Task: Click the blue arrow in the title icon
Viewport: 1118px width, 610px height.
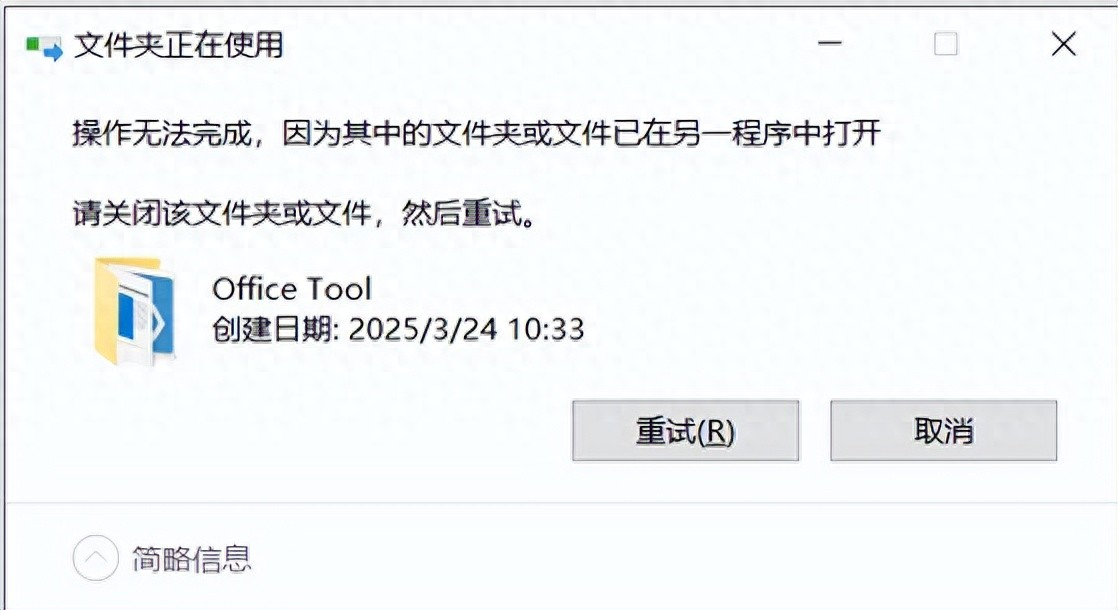Action: (53, 52)
